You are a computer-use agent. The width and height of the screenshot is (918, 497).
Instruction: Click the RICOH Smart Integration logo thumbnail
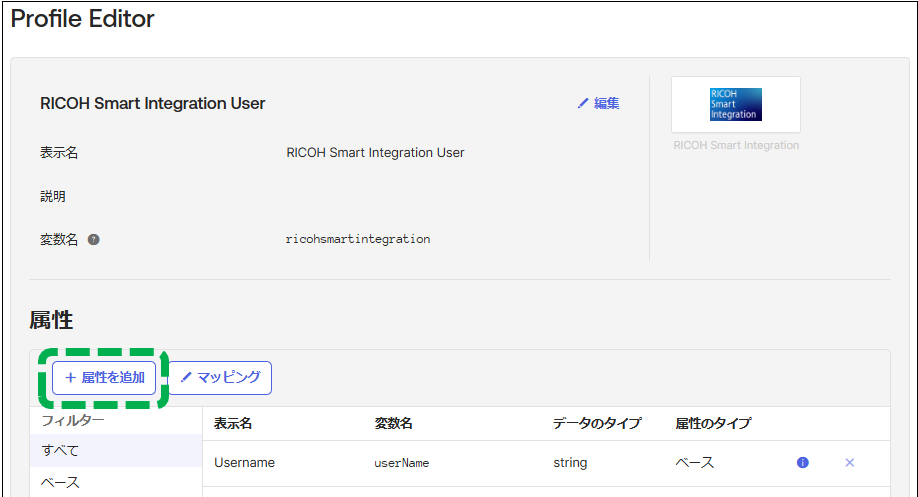736,105
